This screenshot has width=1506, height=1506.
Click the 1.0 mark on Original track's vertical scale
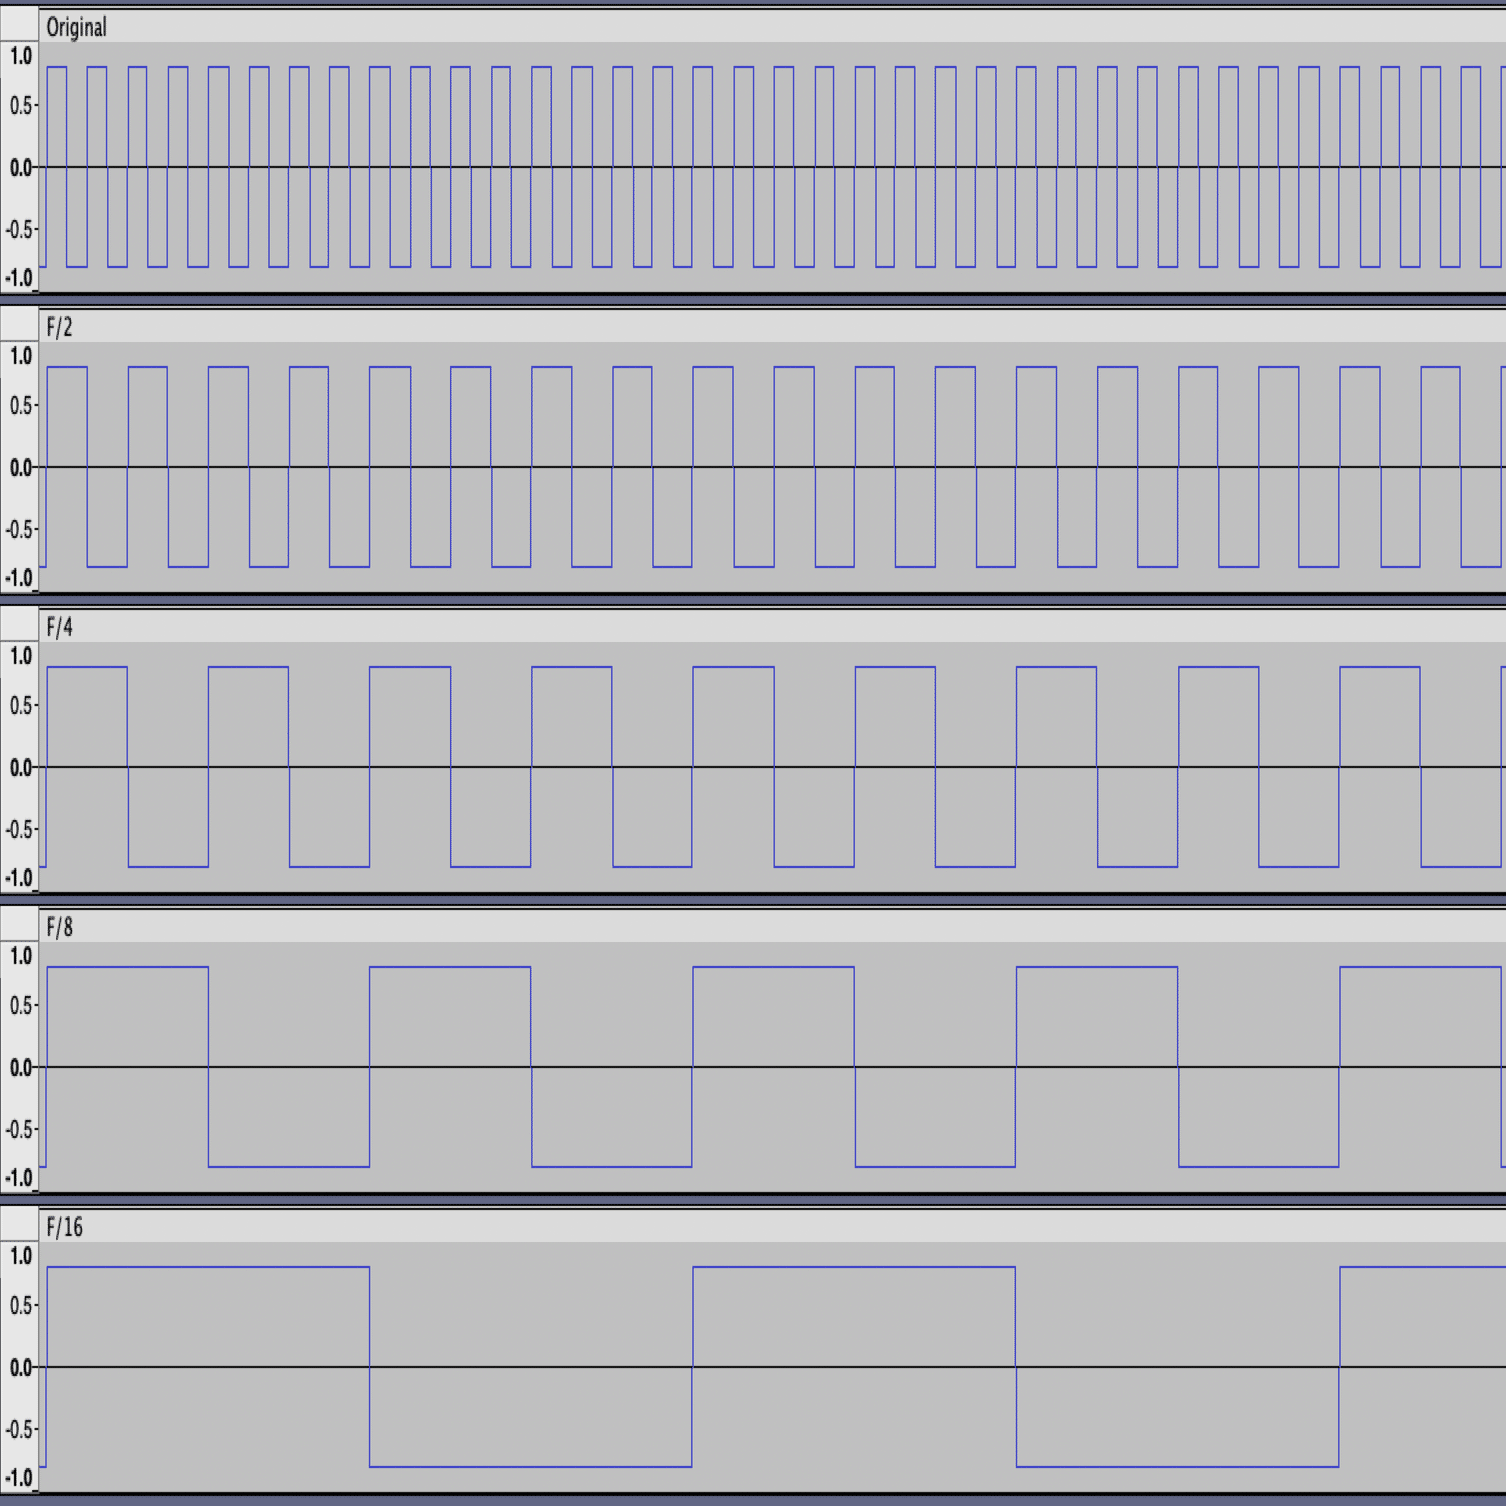[x=21, y=56]
